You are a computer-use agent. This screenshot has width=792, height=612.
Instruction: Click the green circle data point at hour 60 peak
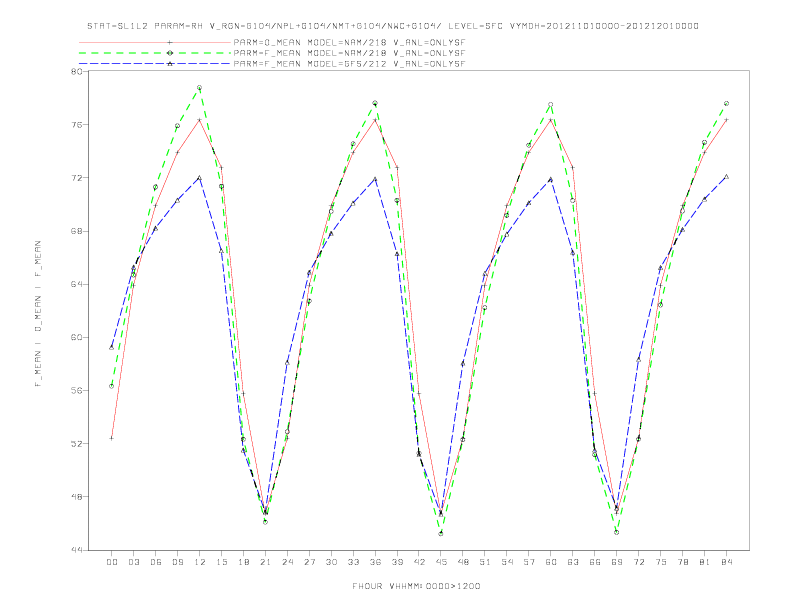tap(551, 105)
